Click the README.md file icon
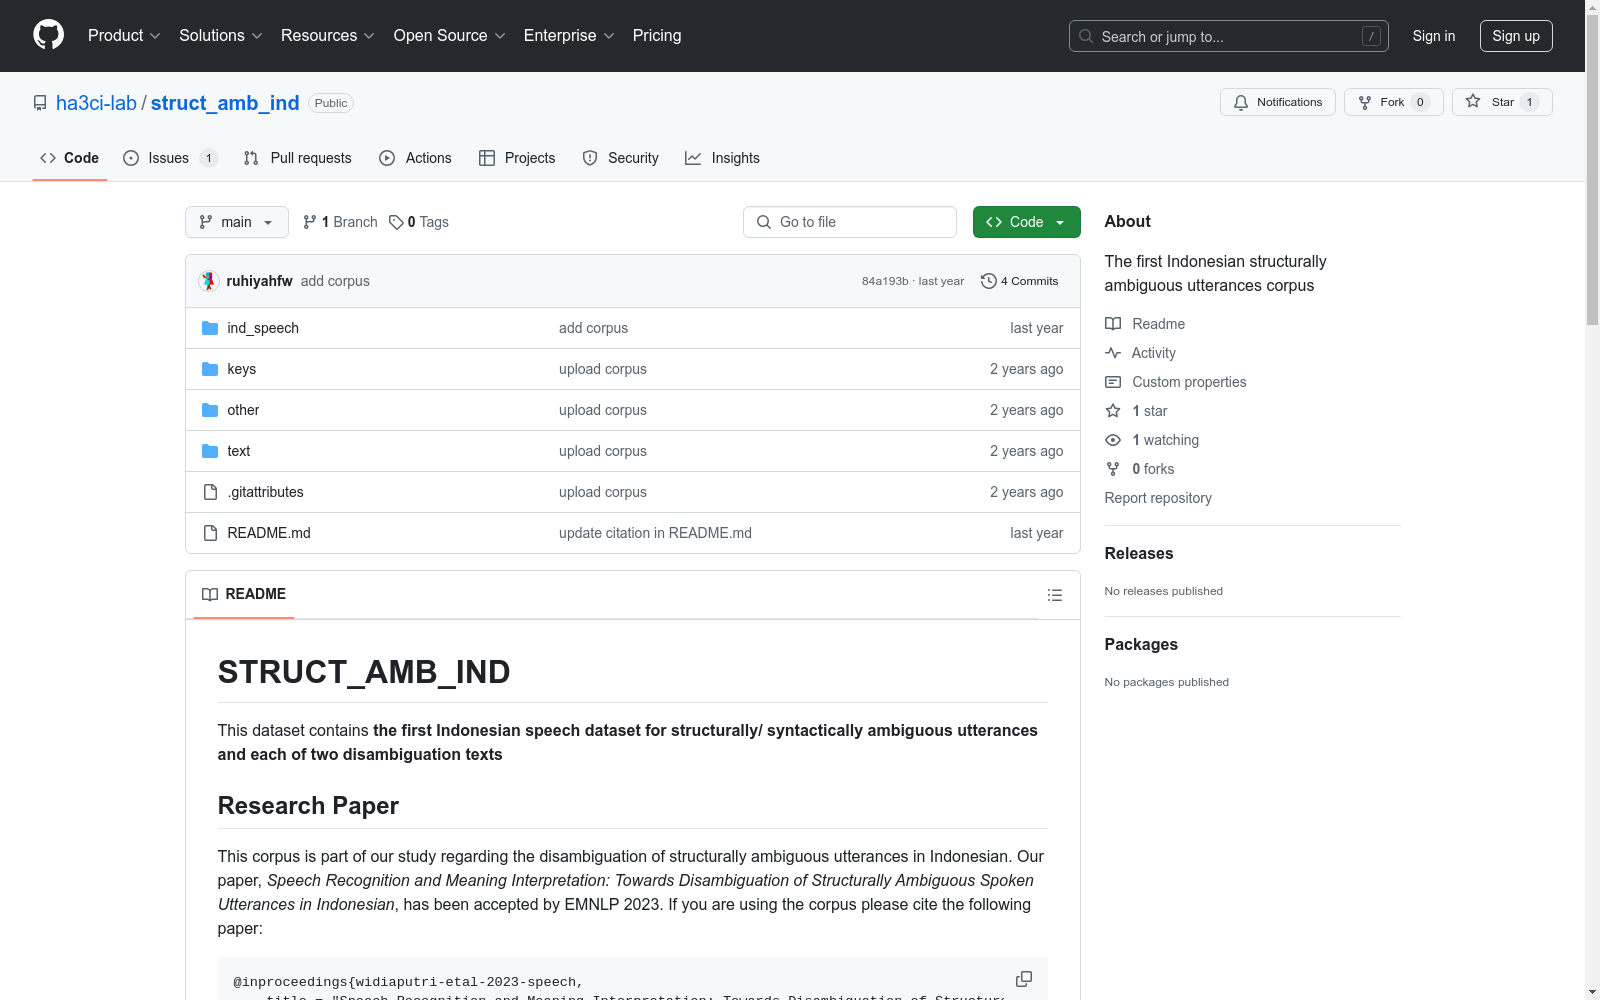The width and height of the screenshot is (1600, 1000). pyautogui.click(x=210, y=533)
